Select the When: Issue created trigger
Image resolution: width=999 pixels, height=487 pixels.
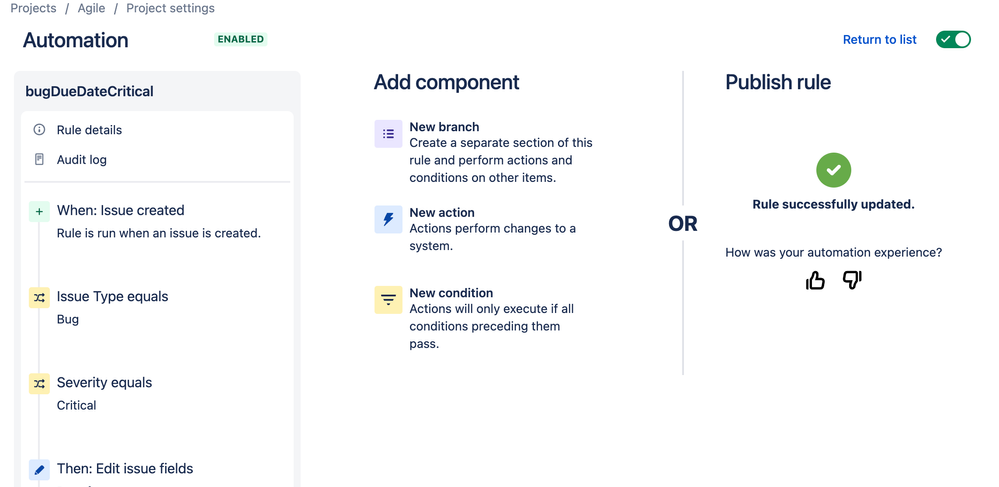coord(120,211)
